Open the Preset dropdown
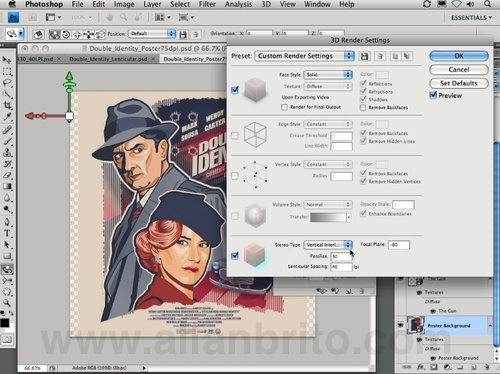 (304, 56)
